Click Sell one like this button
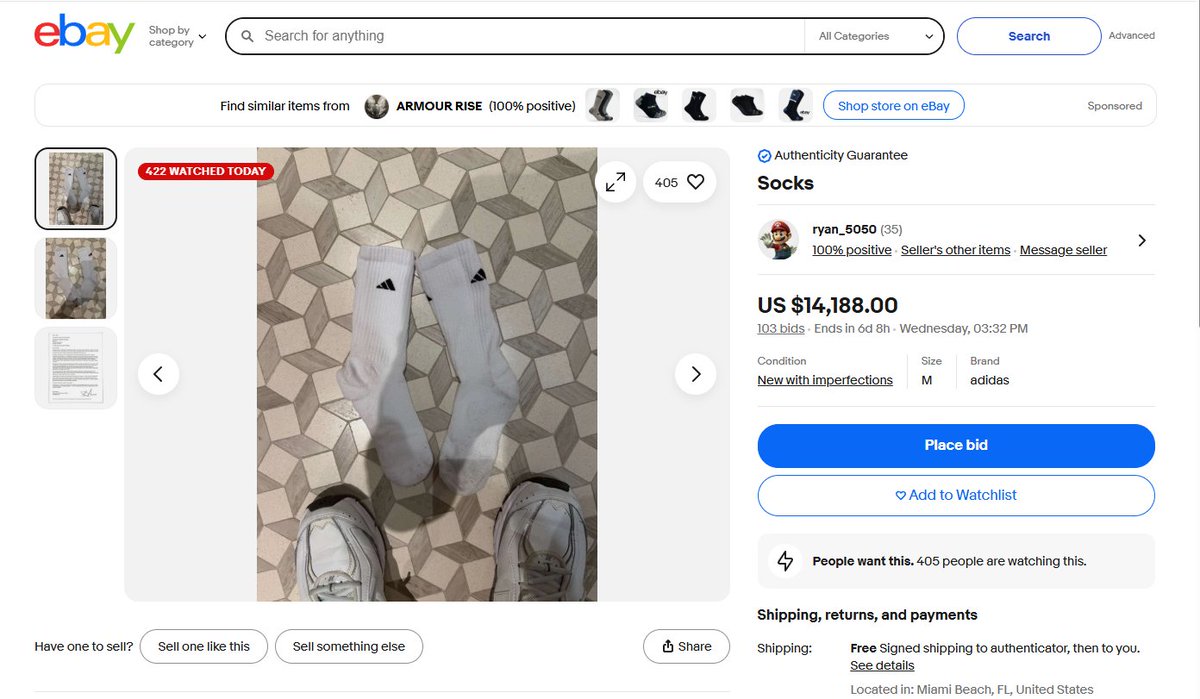Screen dimensions: 1200x699 pos(204,646)
